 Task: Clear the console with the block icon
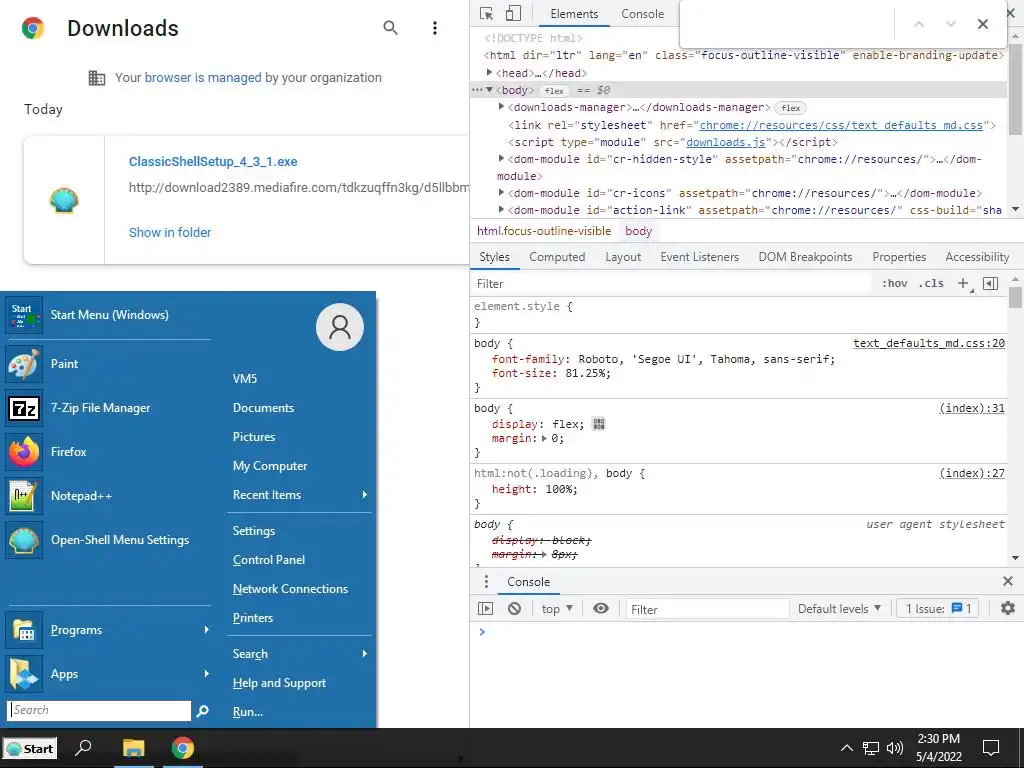515,609
